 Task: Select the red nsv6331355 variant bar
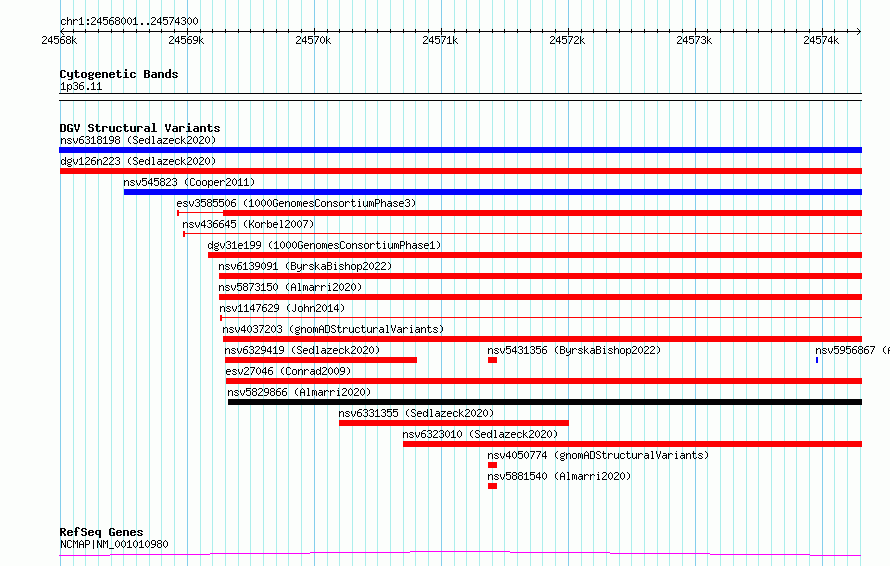click(454, 423)
